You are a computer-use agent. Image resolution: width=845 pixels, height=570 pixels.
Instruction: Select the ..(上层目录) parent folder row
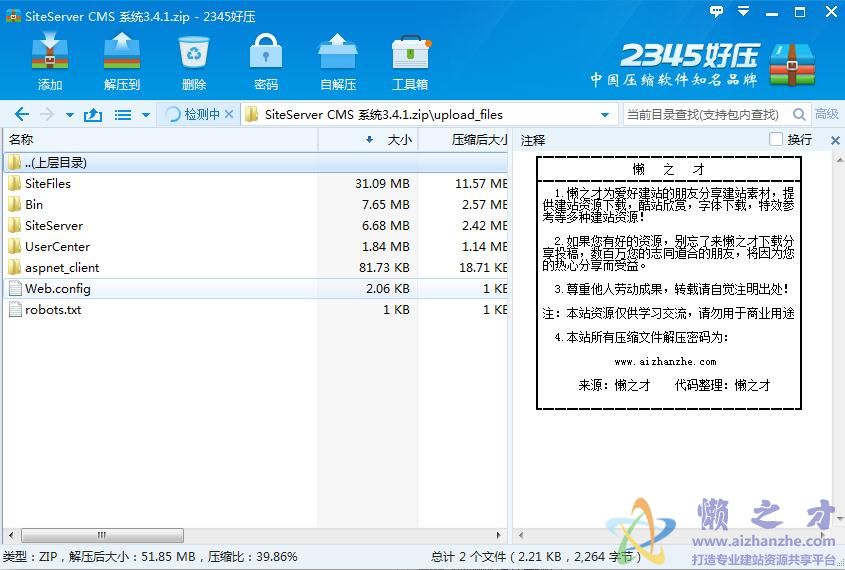255,163
